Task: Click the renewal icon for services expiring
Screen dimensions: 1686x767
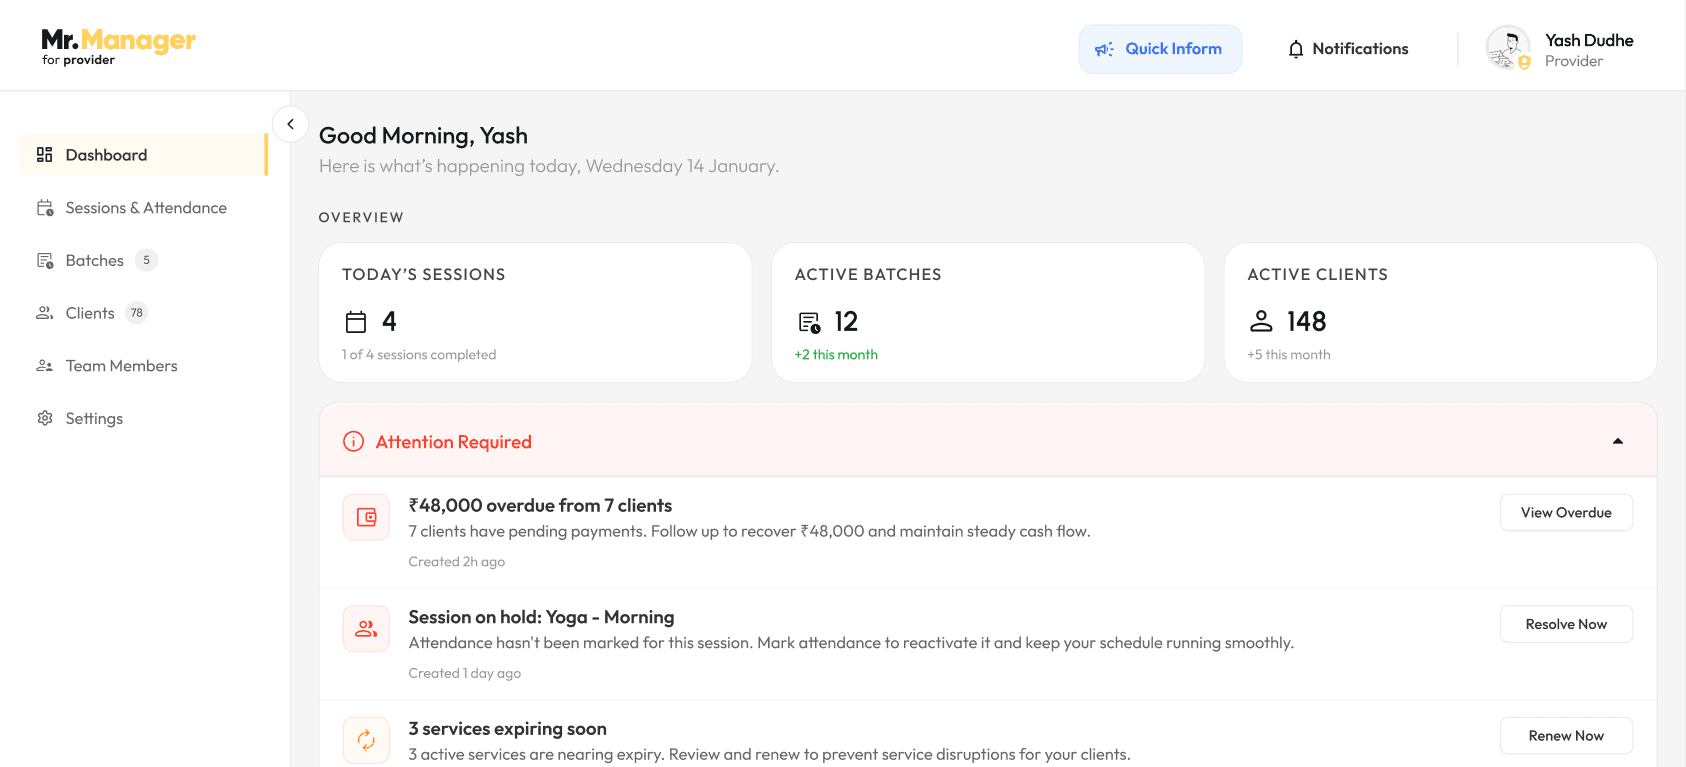Action: (x=366, y=740)
